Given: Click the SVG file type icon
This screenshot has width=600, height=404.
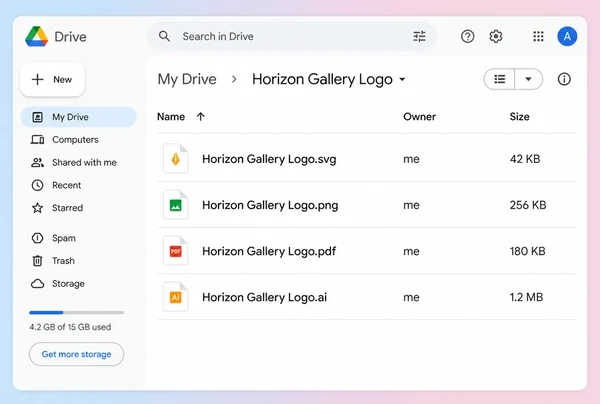Looking at the screenshot, I should click(x=175, y=159).
